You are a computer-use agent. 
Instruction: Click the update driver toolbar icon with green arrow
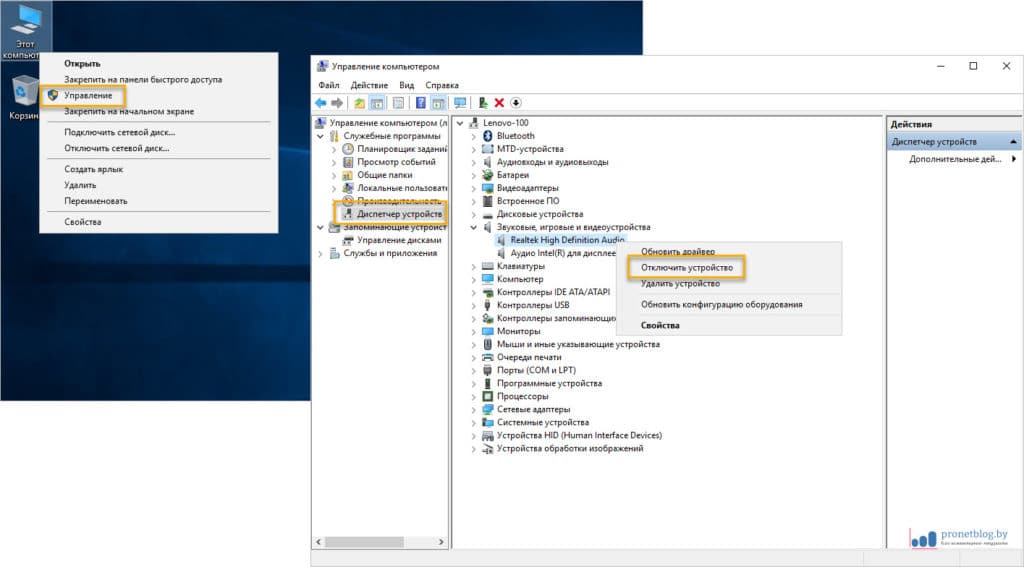tap(483, 103)
